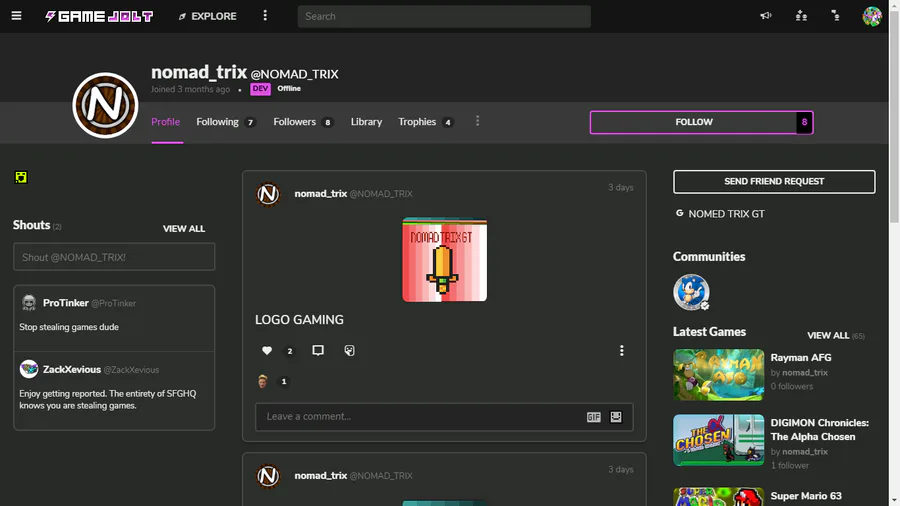Open the NOMED TRIX GT Google link
The width and height of the screenshot is (900, 506).
pos(720,214)
